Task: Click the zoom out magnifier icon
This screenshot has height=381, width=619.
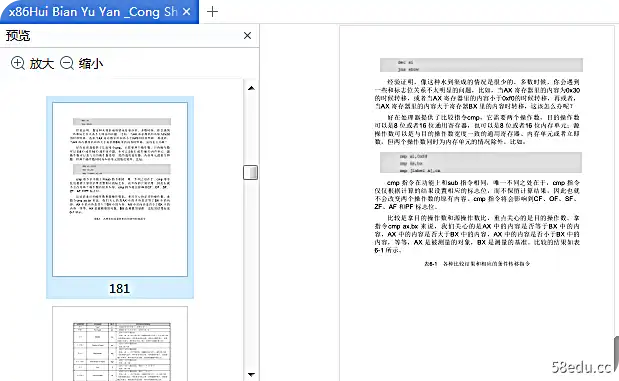Action: [x=67, y=63]
